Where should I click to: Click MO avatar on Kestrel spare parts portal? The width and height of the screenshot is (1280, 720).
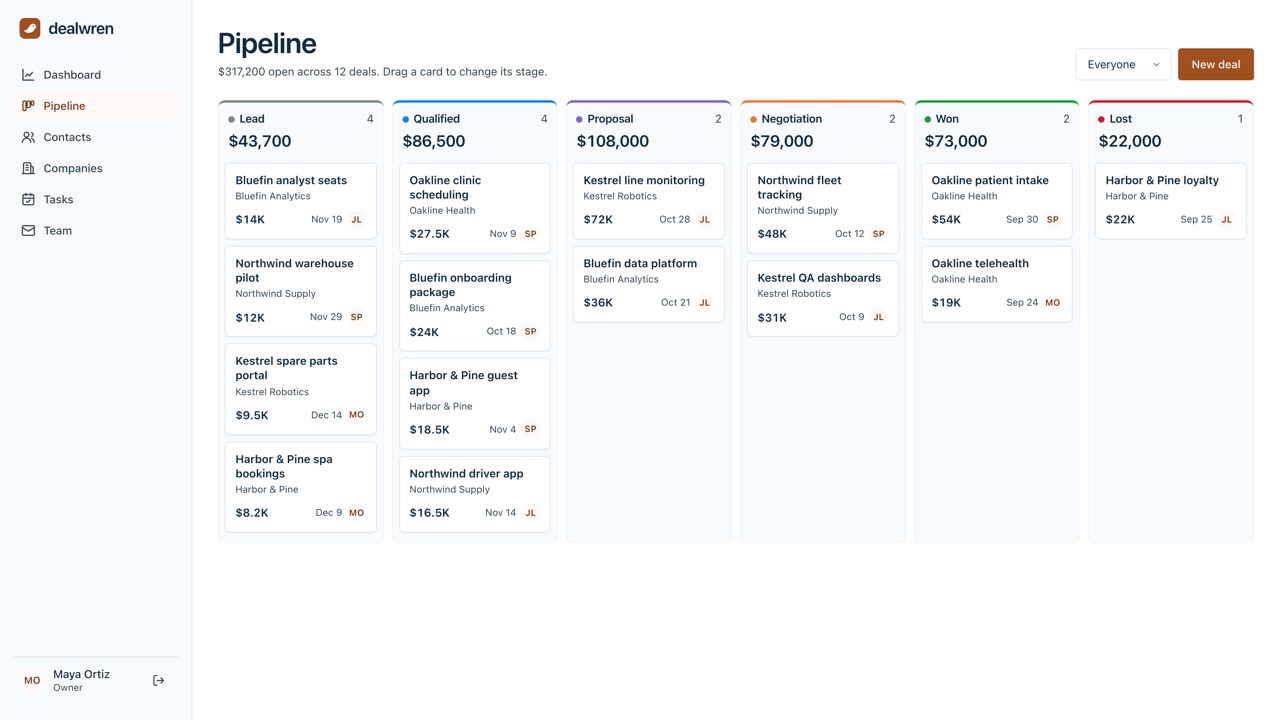(x=356, y=415)
